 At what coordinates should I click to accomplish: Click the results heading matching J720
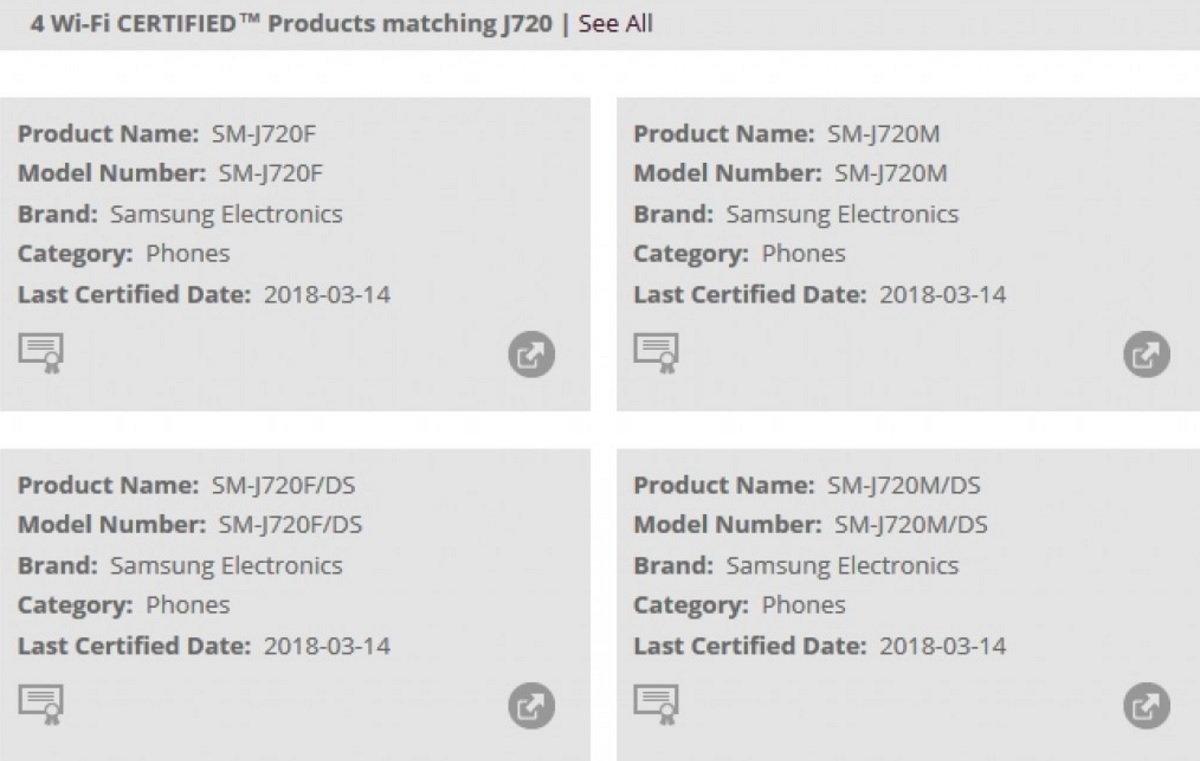pyautogui.click(x=291, y=23)
